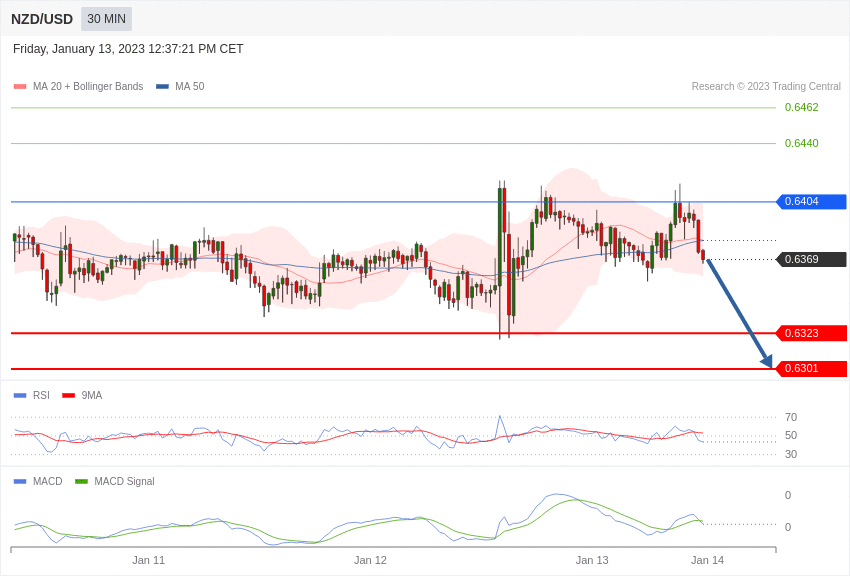Click the MA 20 + Bollinger Bands legend label

[x=88, y=86]
